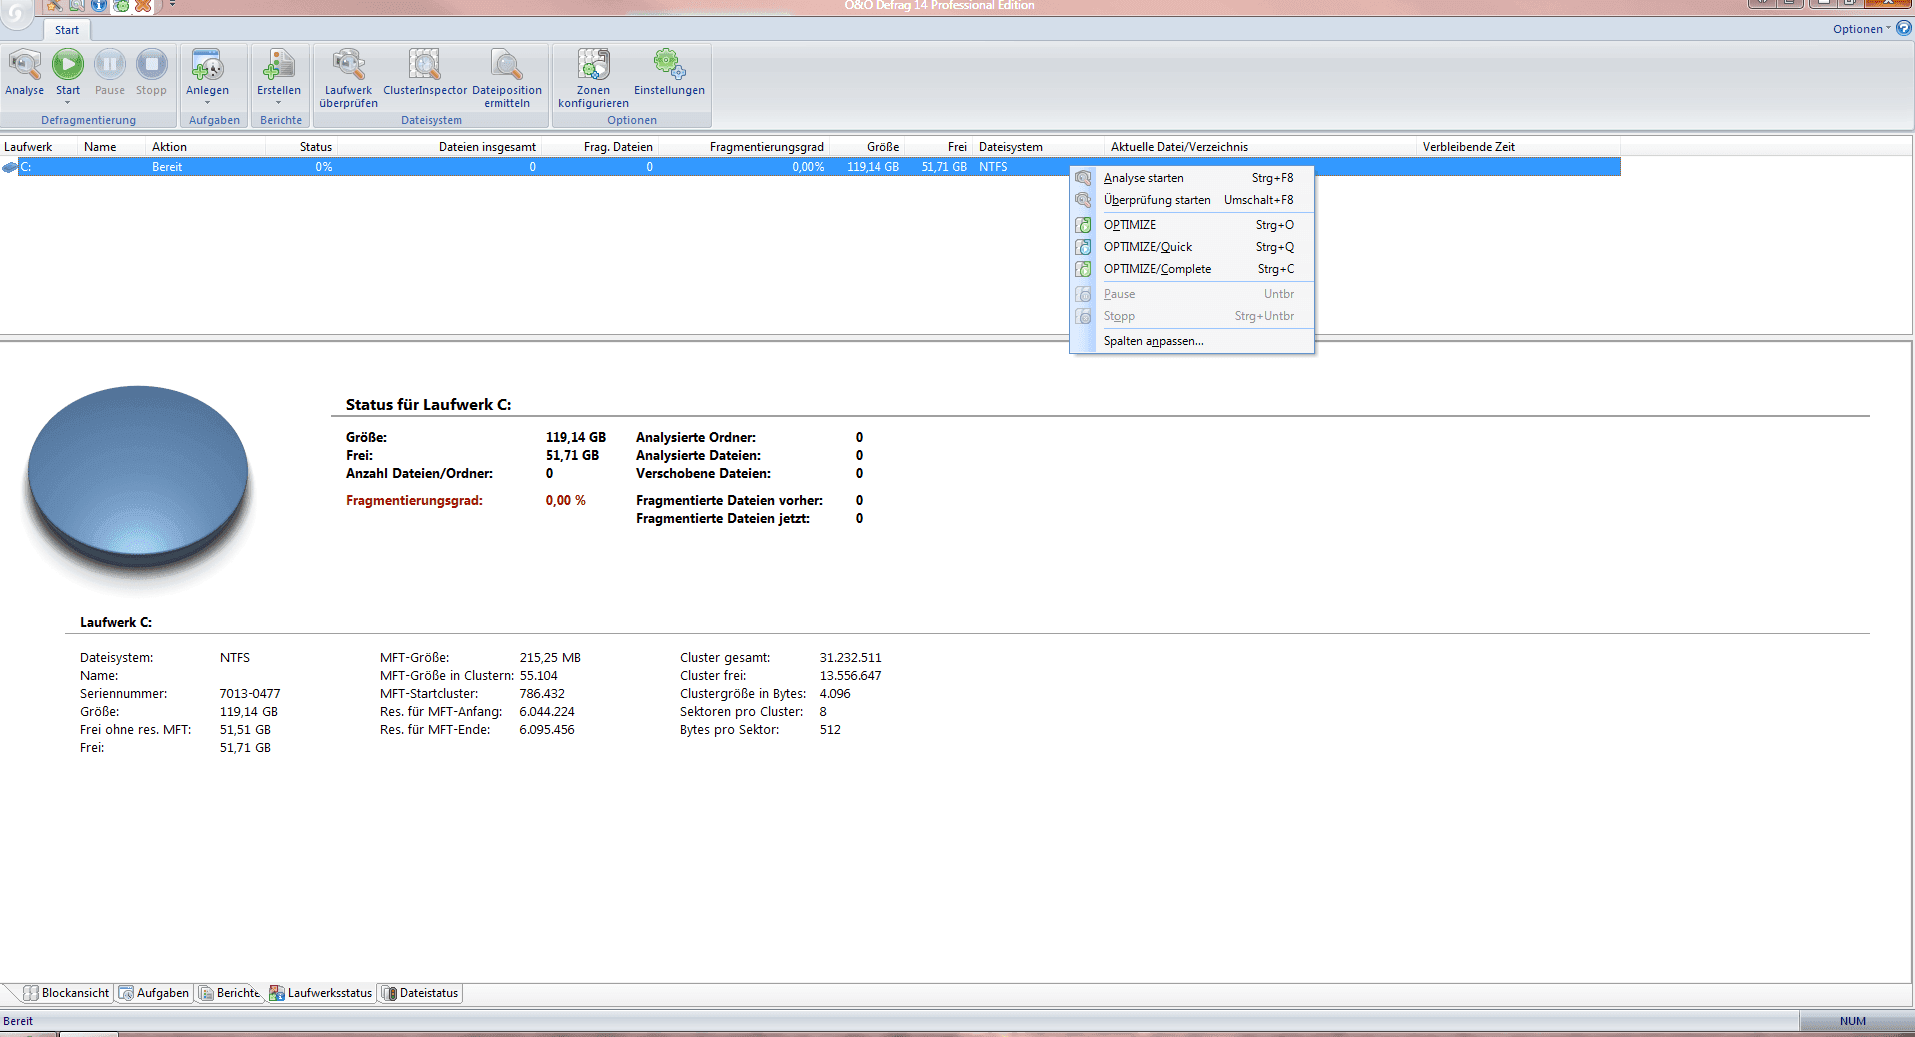Screen dimensions: 1915x1037
Task: Sort by Fragmentierungsgrad column header
Action: (x=744, y=147)
